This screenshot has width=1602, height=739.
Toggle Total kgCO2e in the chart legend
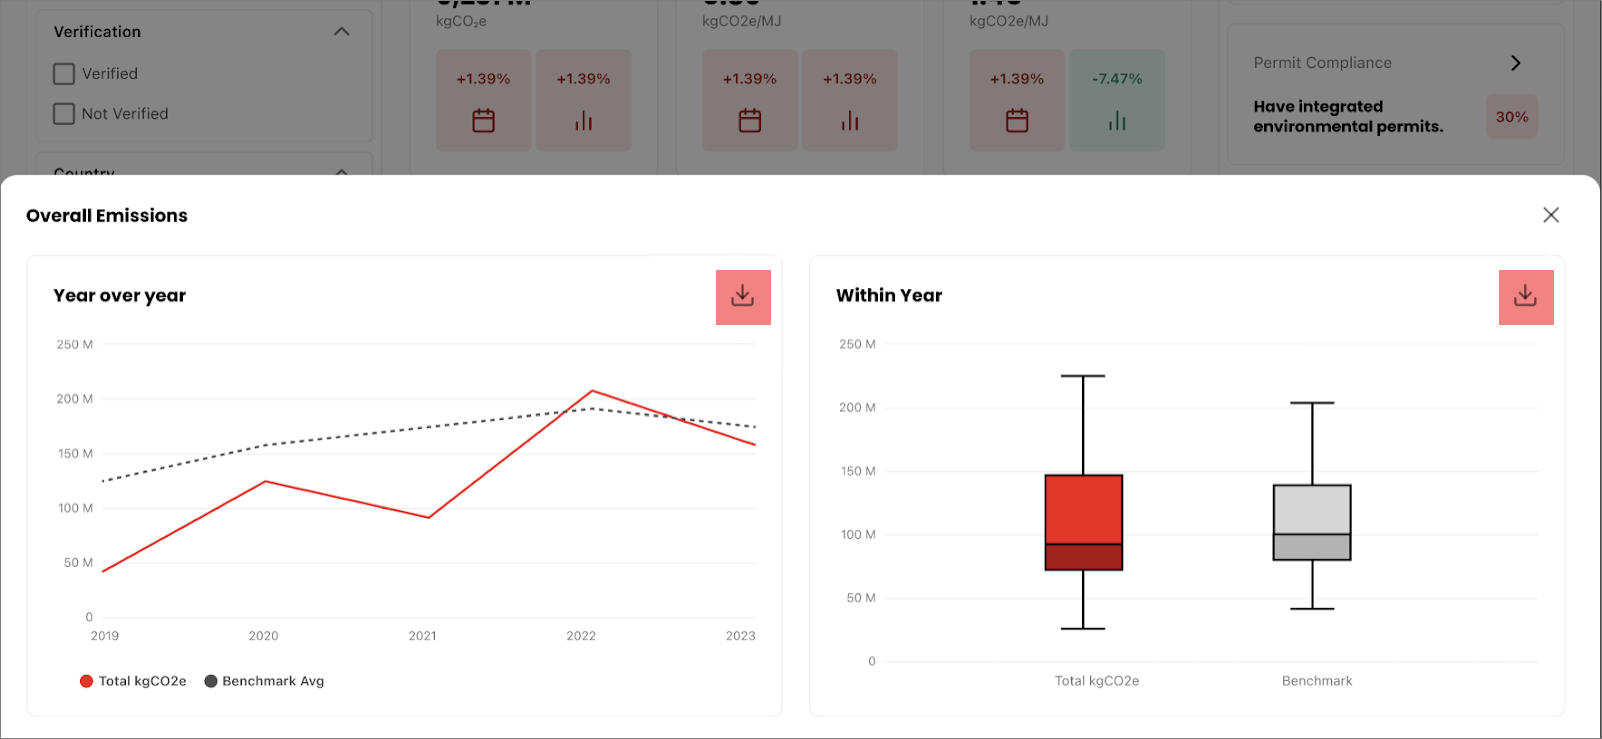[134, 681]
